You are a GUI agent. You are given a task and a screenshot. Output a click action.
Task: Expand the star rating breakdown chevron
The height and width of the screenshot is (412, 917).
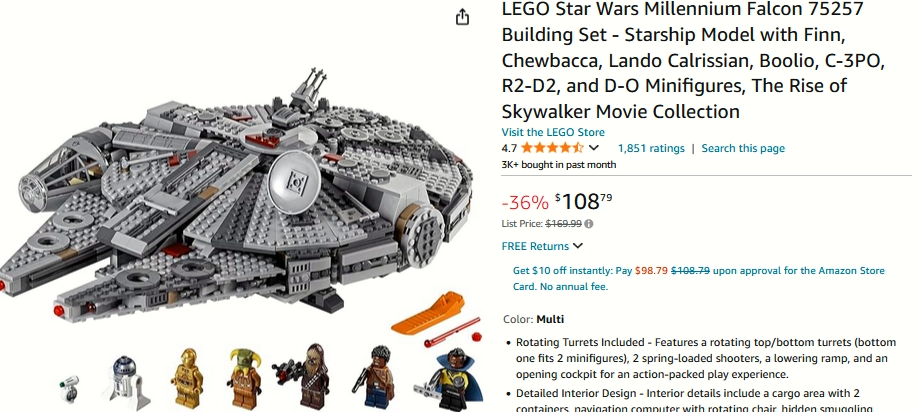(594, 148)
